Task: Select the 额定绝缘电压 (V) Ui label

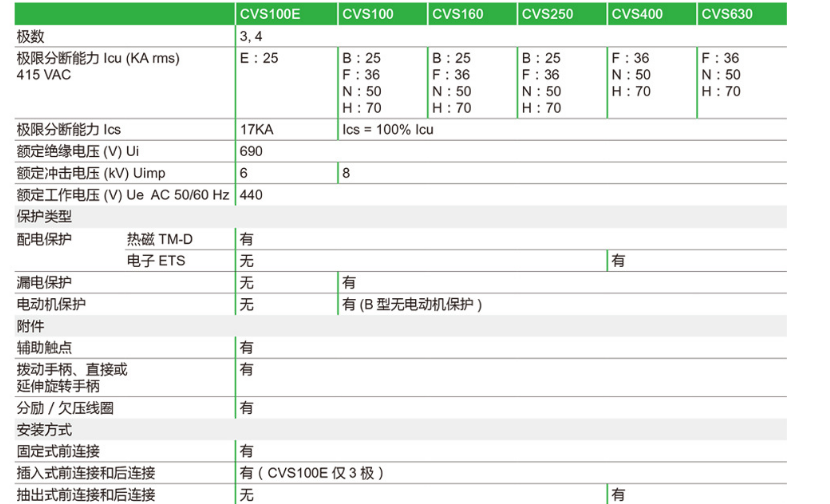Action: point(77,151)
